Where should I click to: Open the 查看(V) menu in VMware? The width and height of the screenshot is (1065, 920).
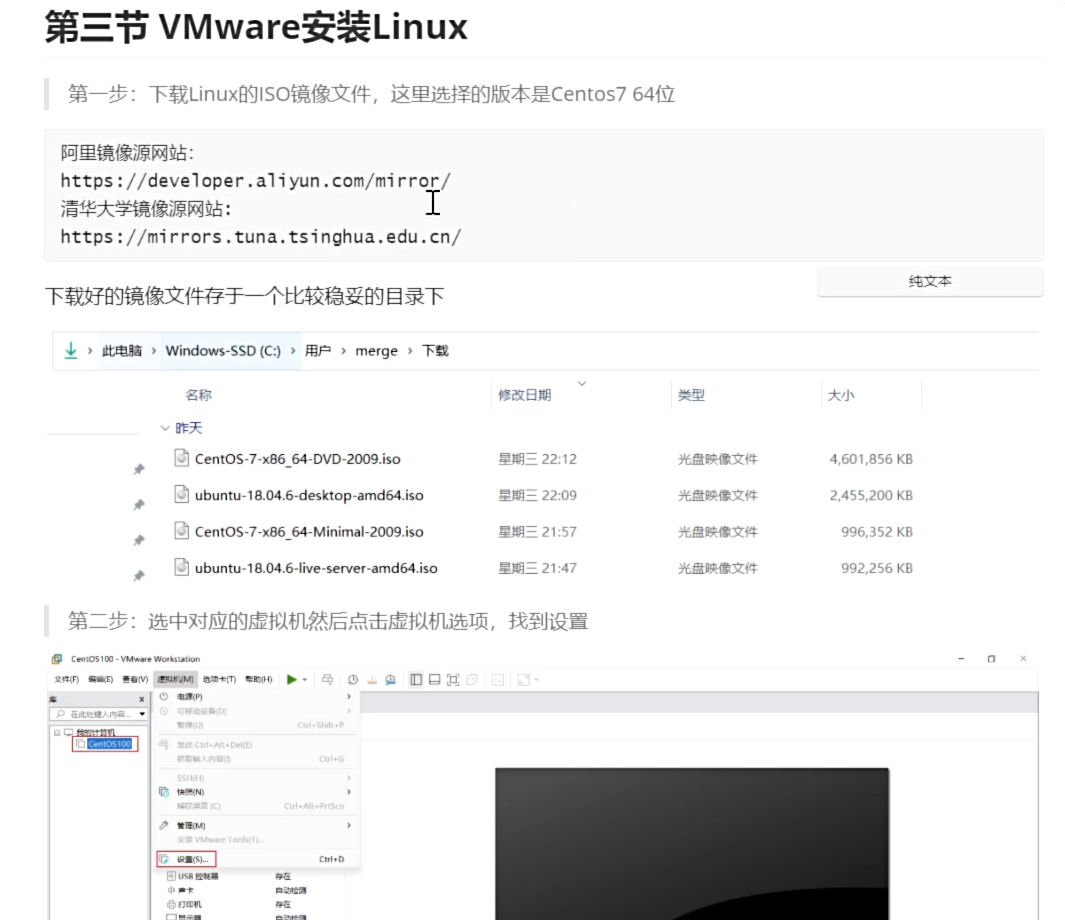(x=135, y=680)
